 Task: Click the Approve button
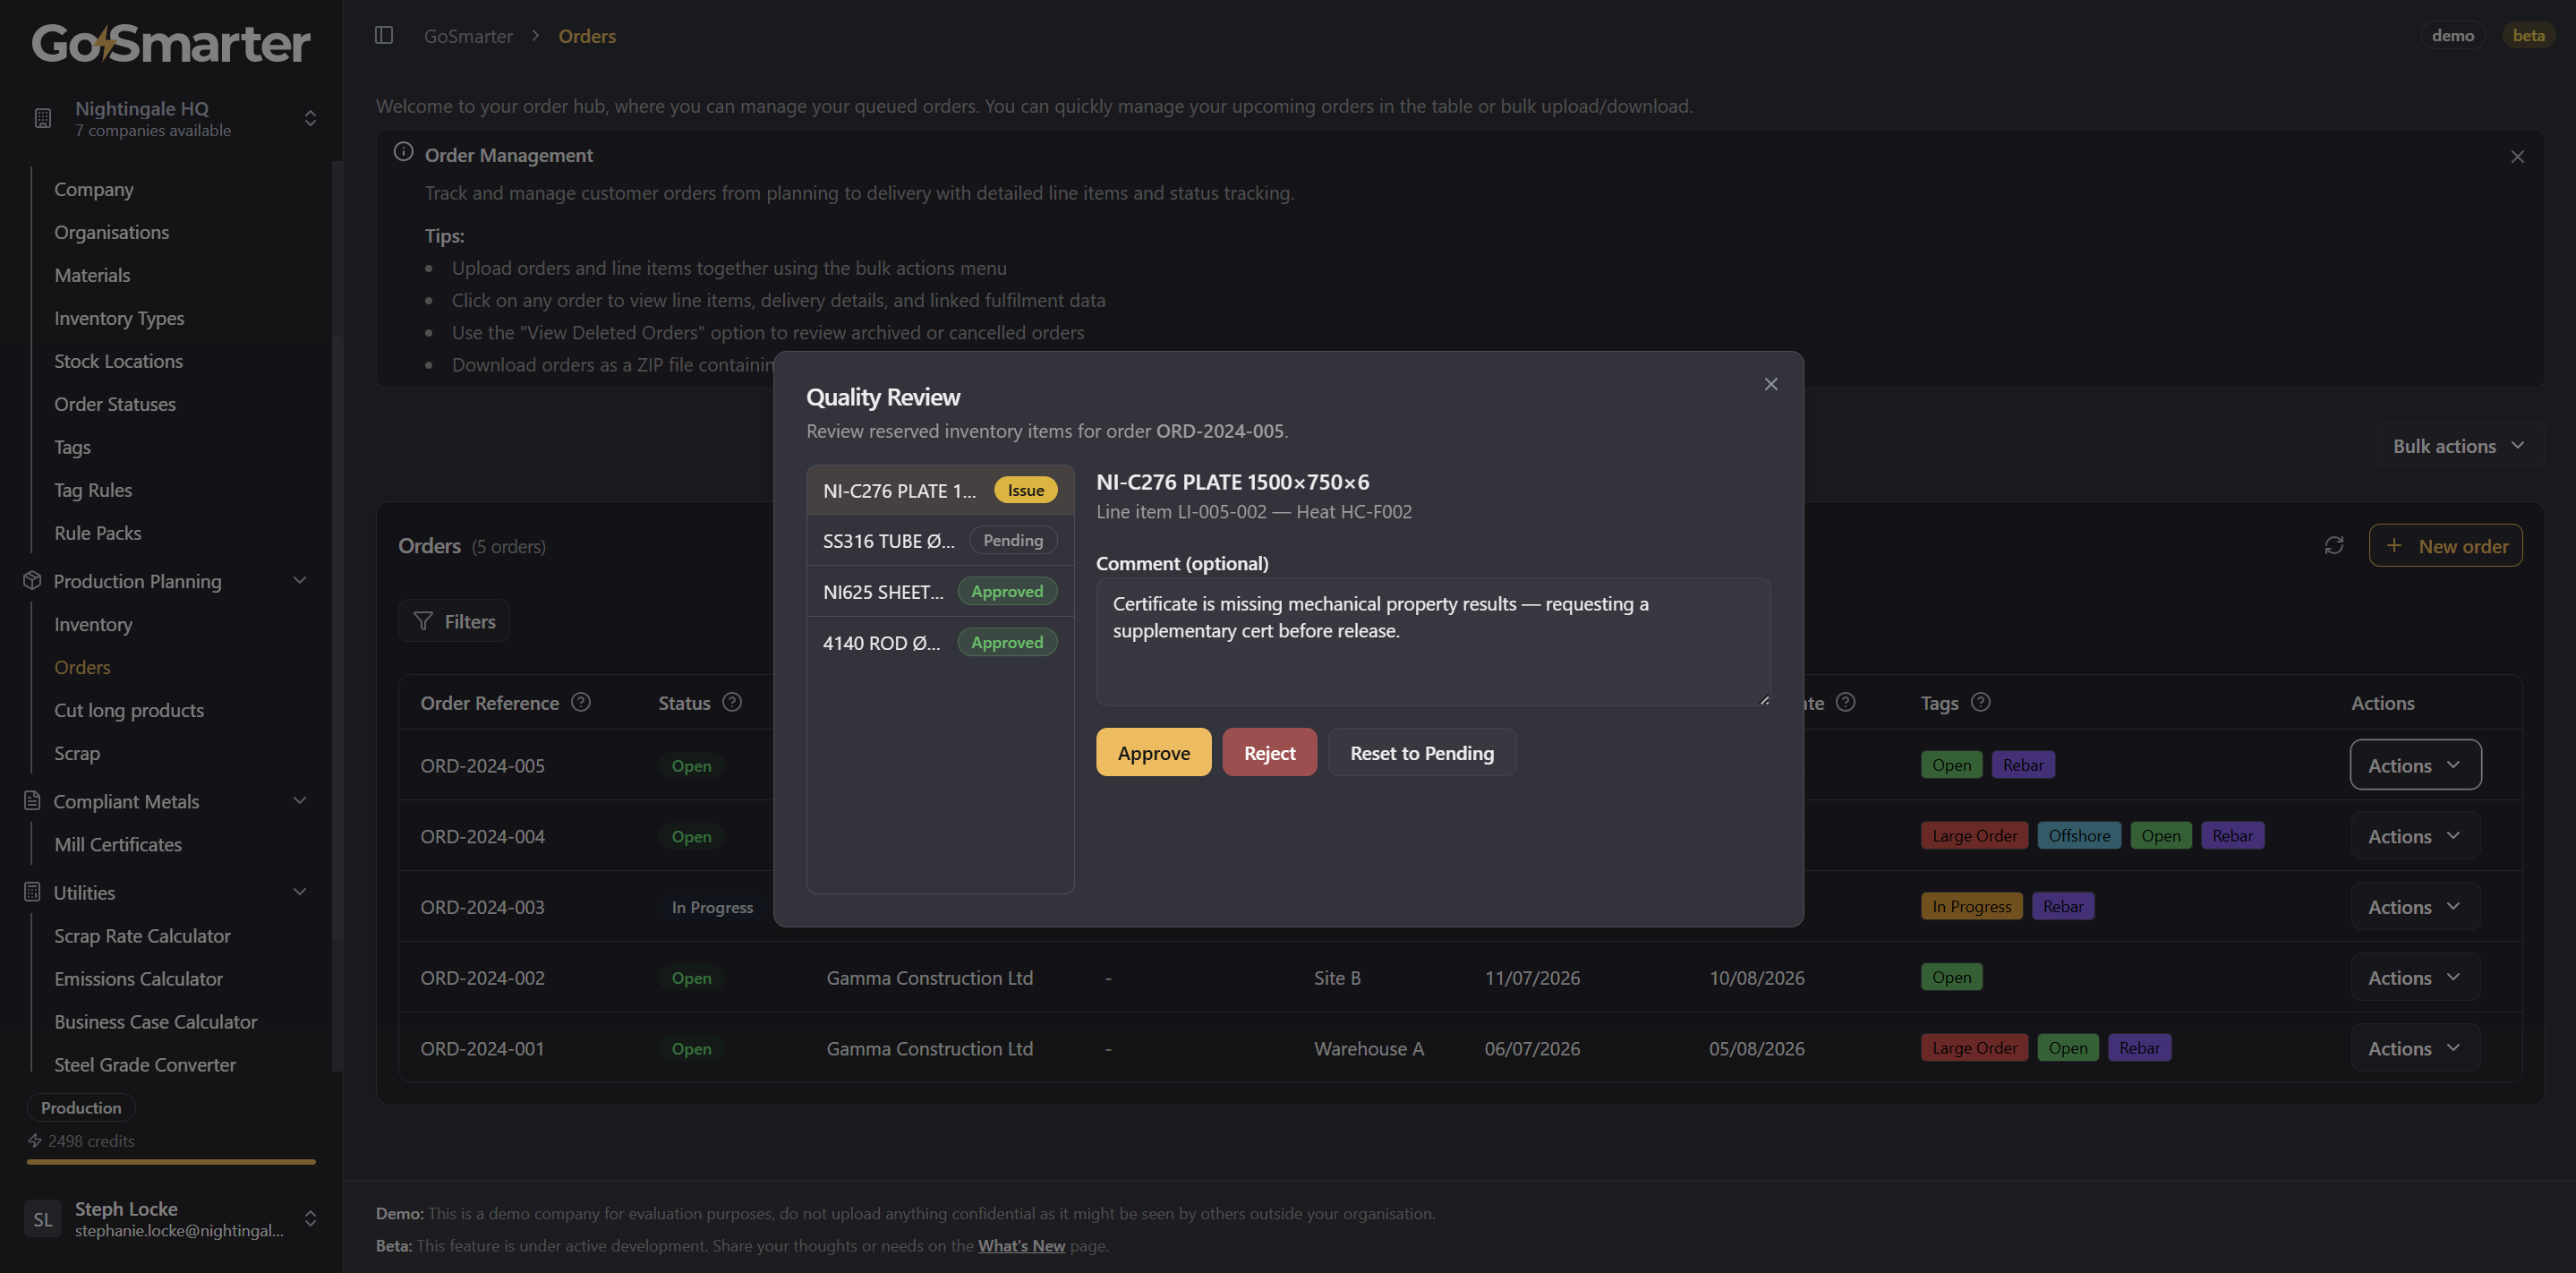click(x=1154, y=753)
